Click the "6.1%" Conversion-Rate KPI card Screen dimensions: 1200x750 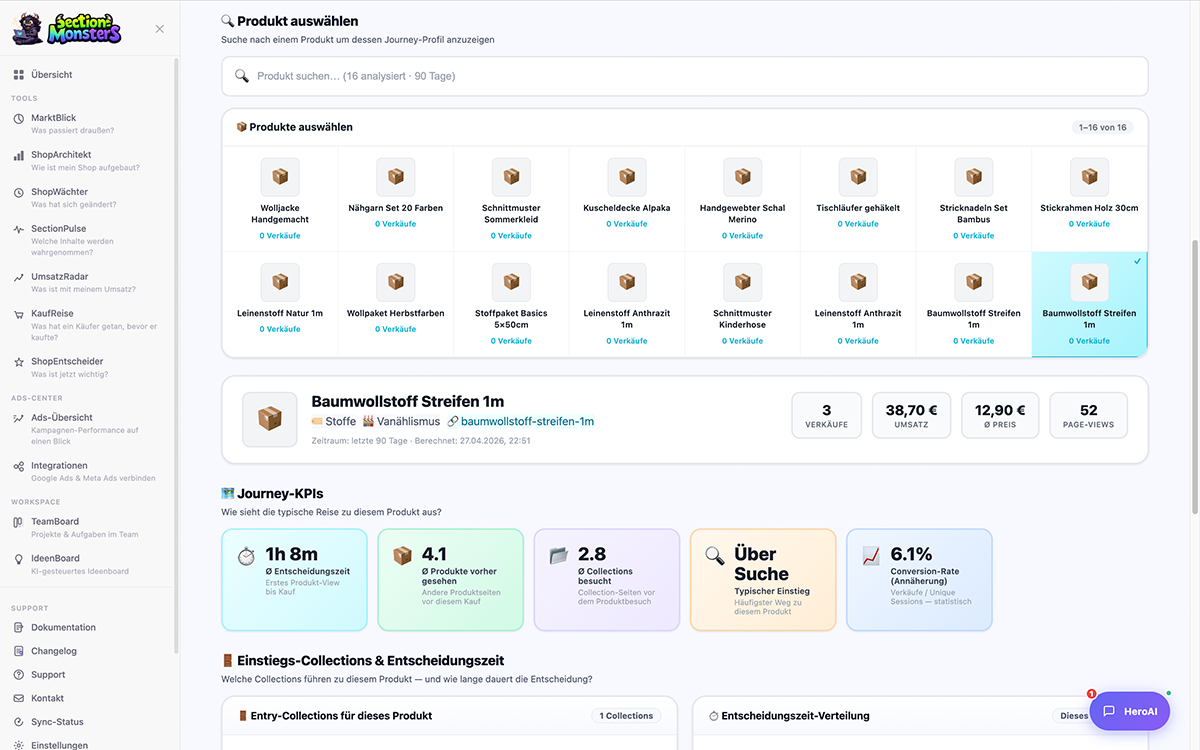919,580
